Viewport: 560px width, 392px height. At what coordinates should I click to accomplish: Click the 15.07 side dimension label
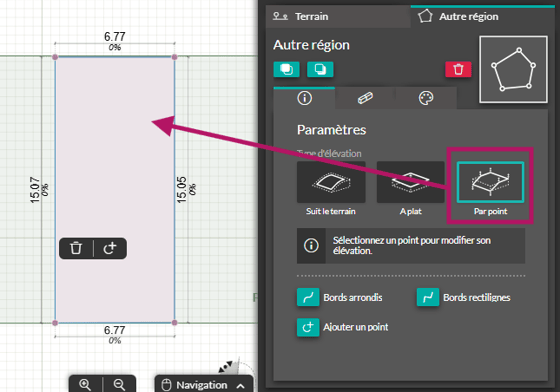pos(35,190)
